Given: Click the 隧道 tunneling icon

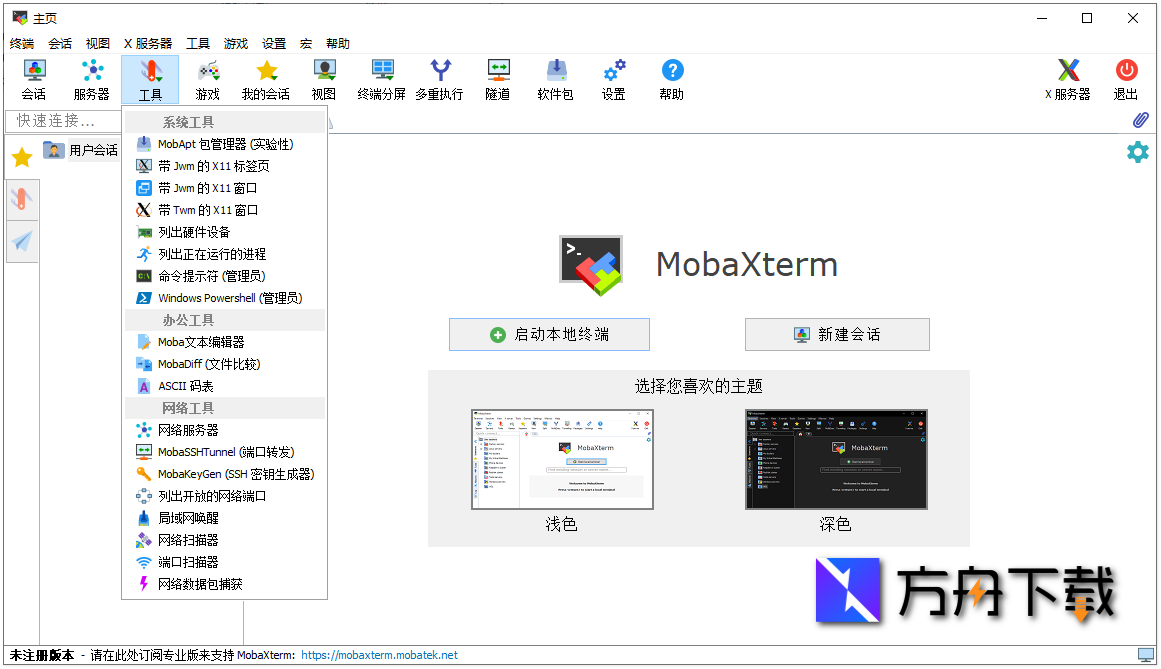Looking at the screenshot, I should [497, 80].
